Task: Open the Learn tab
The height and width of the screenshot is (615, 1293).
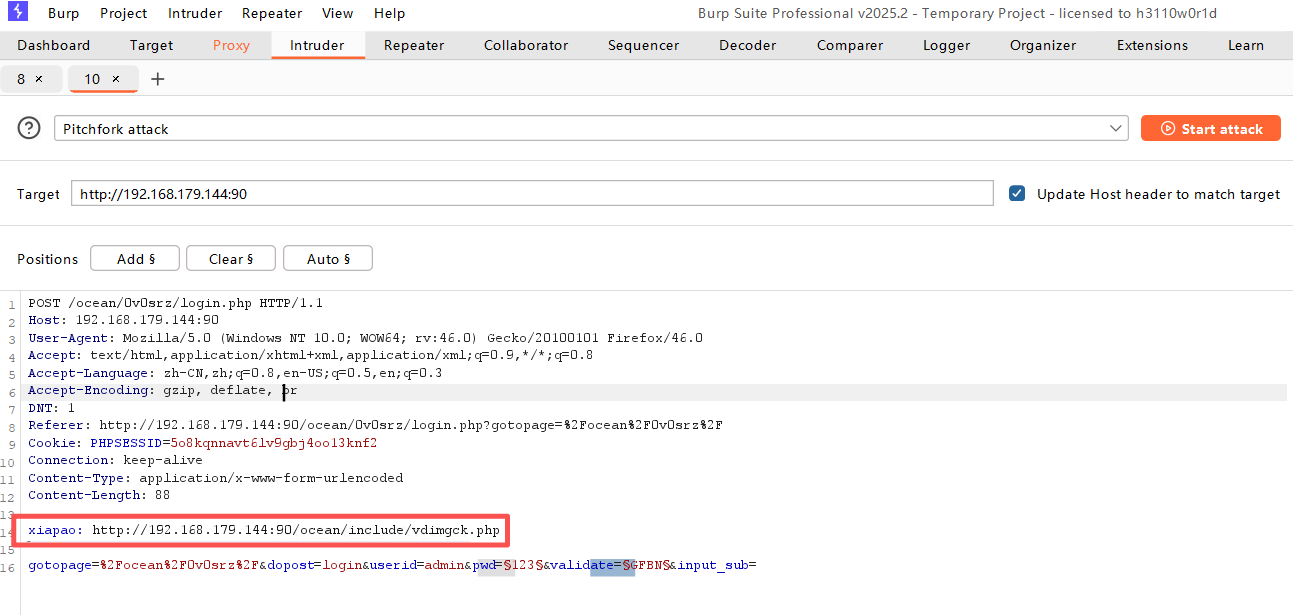Action: 1246,45
